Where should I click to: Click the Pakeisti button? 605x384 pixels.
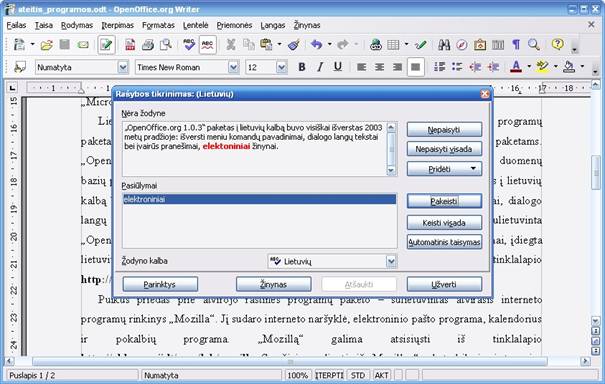point(444,201)
